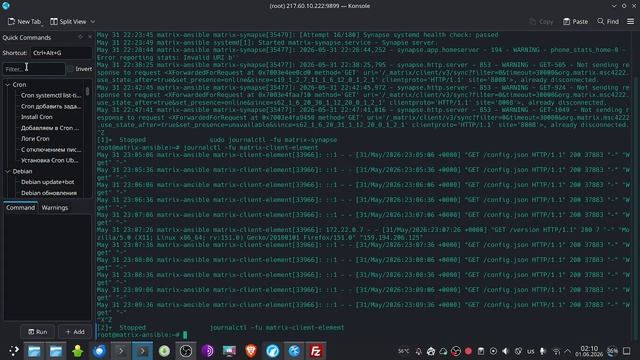Click the red record tray icon
The width and height of the screenshot is (640, 360).
click(x=468, y=351)
